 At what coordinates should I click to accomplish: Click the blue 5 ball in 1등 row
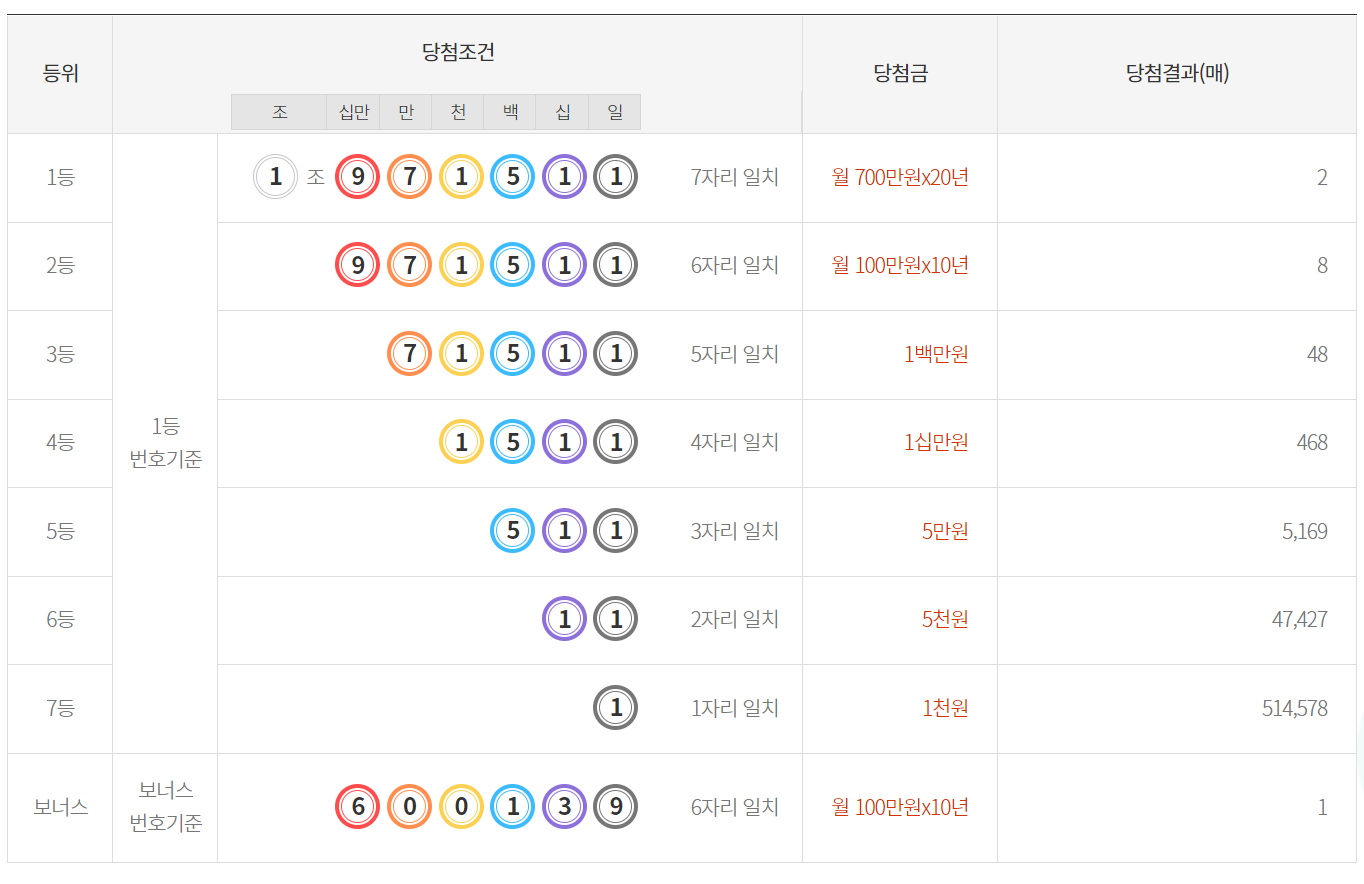(x=513, y=177)
